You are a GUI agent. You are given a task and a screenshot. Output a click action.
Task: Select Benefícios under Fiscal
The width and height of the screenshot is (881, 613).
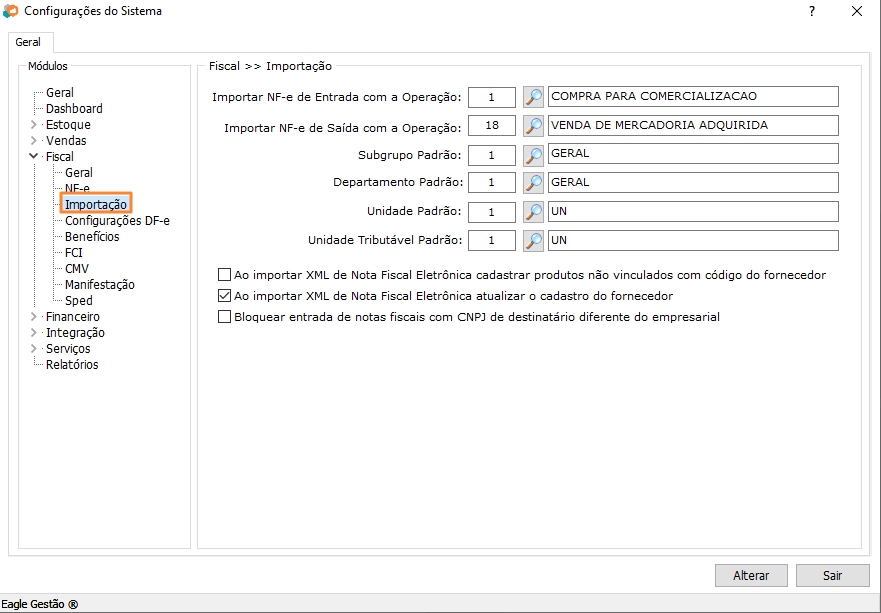[92, 237]
